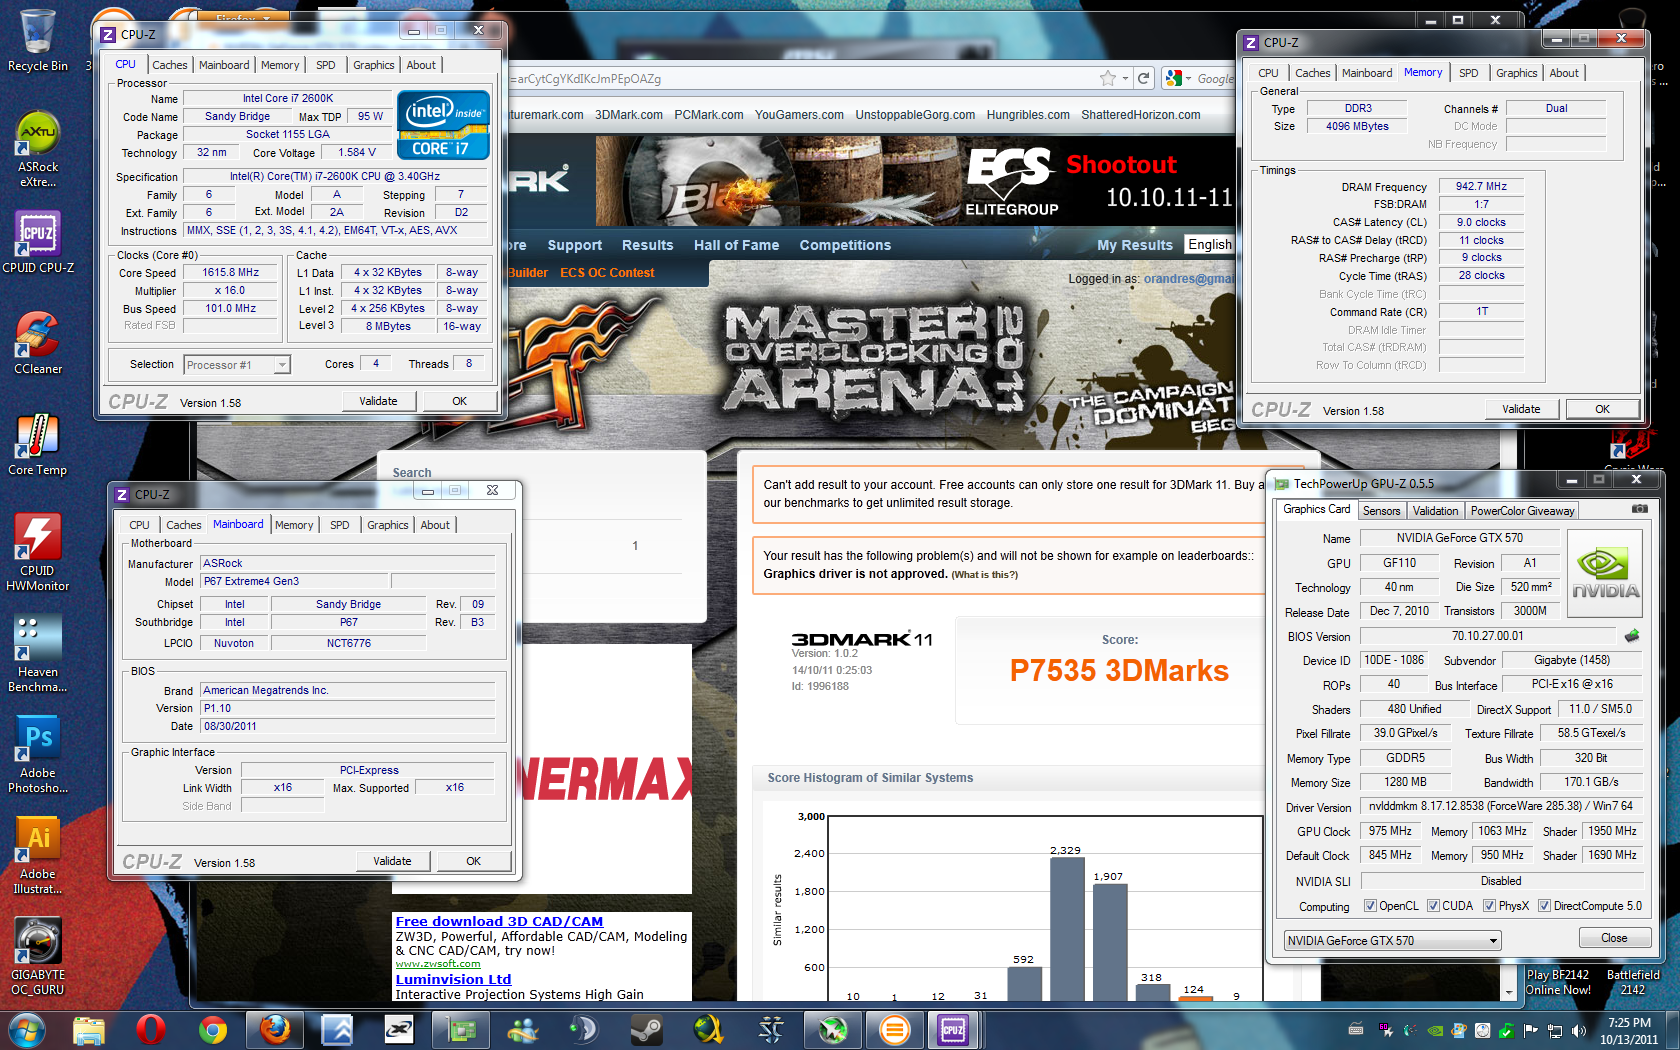Click the Close button in GPU-Z
This screenshot has height=1050, width=1680.
click(x=1614, y=938)
